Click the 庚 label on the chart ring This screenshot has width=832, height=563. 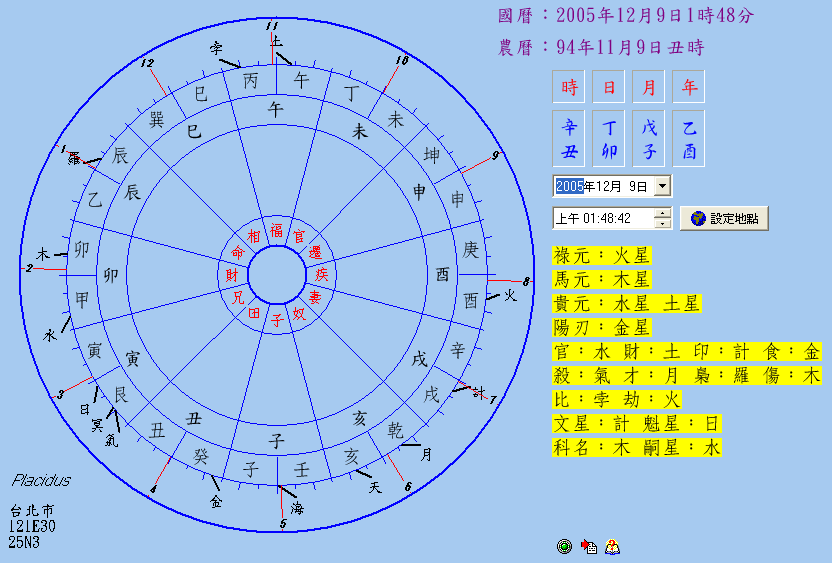[x=470, y=249]
